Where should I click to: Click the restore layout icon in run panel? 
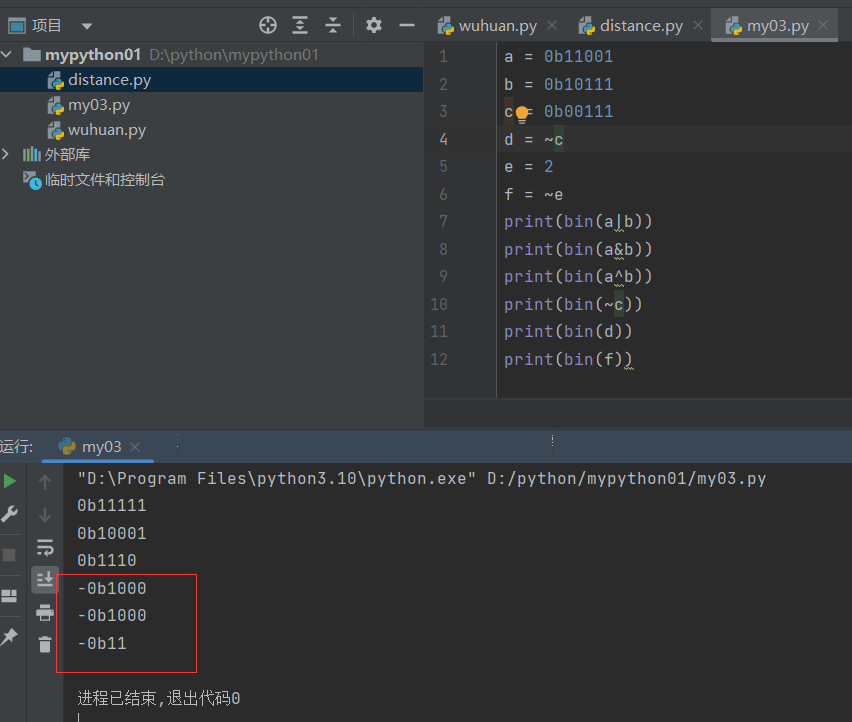click(9, 596)
